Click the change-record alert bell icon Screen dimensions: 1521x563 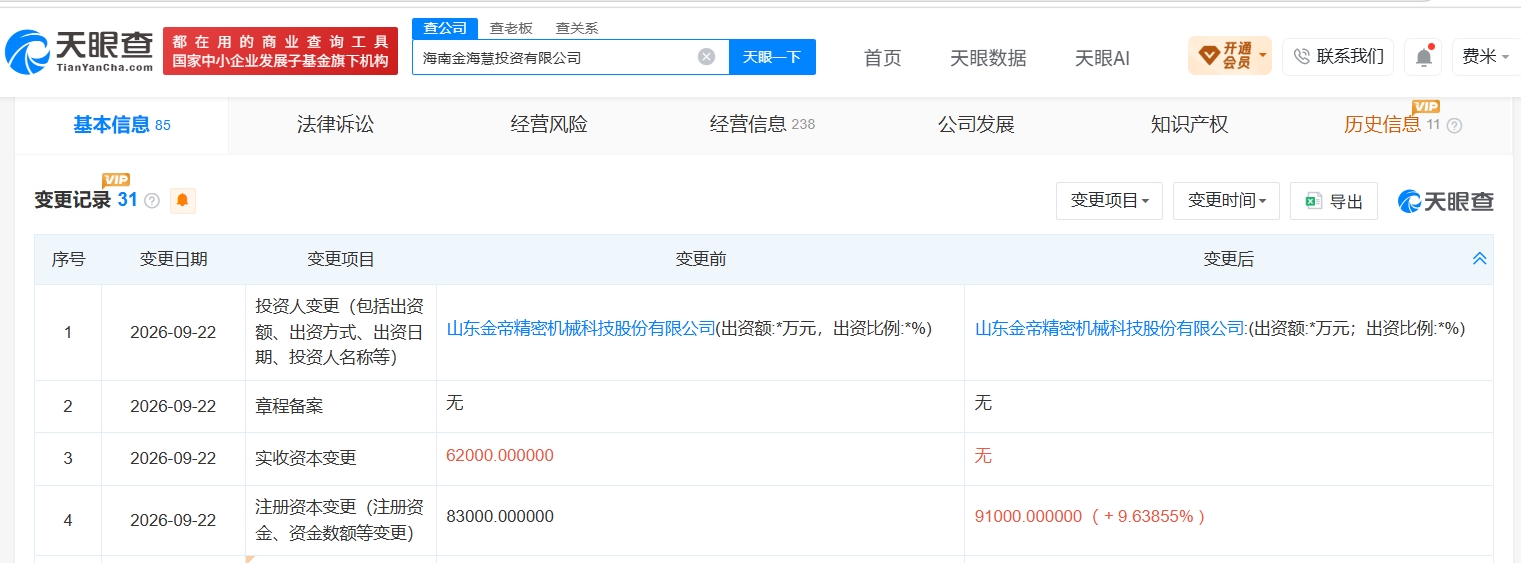coord(182,200)
